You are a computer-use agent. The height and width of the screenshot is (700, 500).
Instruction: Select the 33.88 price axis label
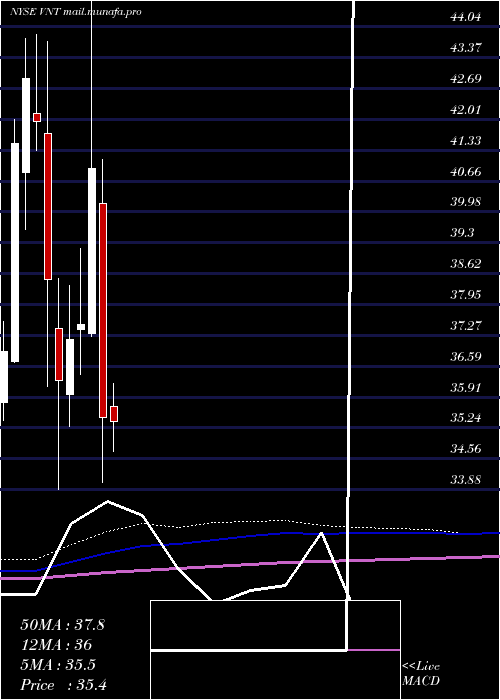[x=466, y=480]
